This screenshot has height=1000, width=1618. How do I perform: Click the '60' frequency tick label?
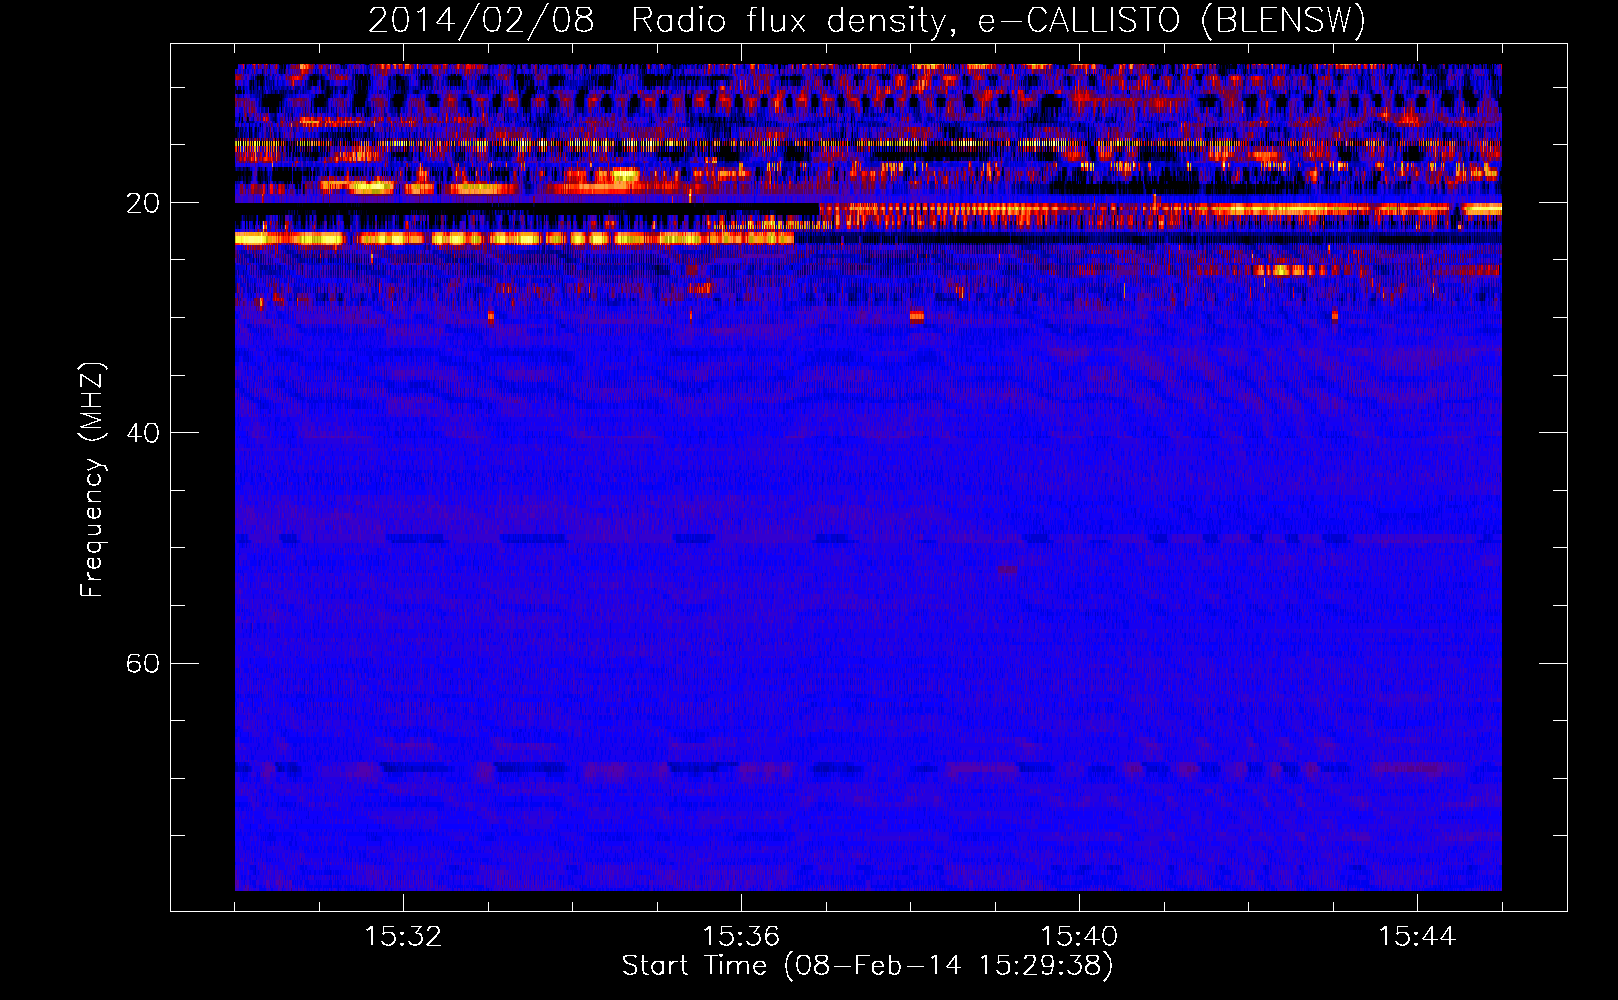pyautogui.click(x=143, y=663)
